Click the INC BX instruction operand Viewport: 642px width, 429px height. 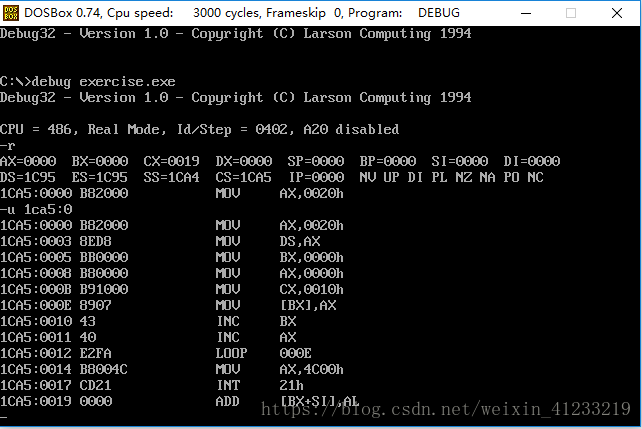coord(288,321)
